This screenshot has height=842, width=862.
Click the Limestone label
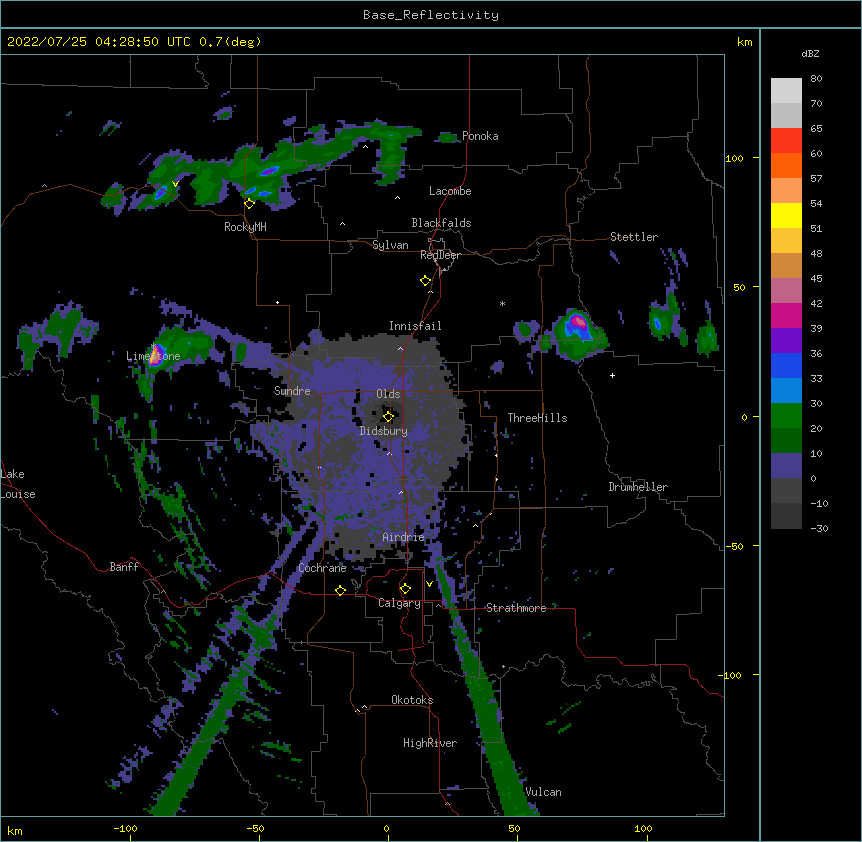153,356
